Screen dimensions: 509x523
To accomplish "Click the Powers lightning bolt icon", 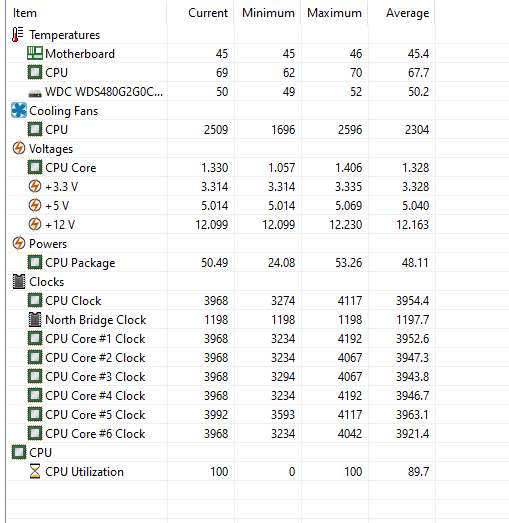I will (19, 243).
